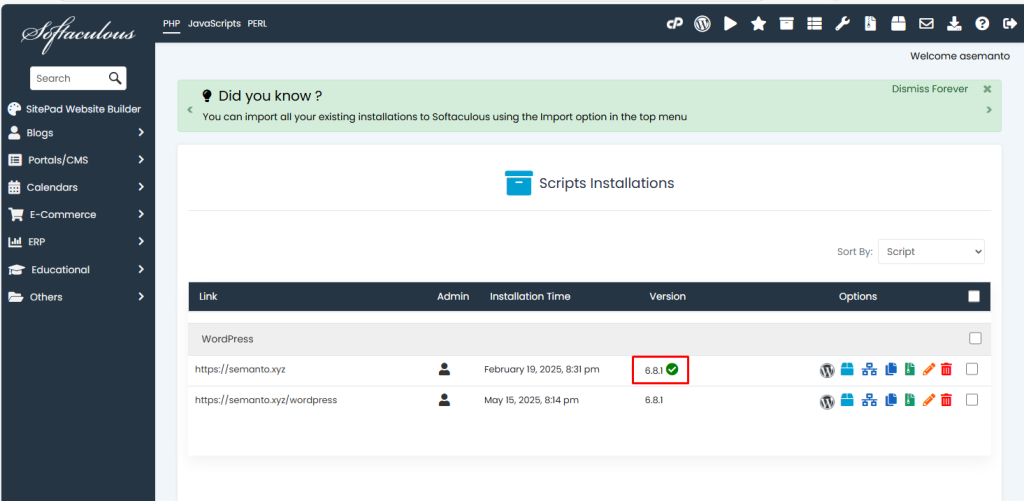
Task: Open the wrench settings icon in top bar
Action: tap(843, 24)
